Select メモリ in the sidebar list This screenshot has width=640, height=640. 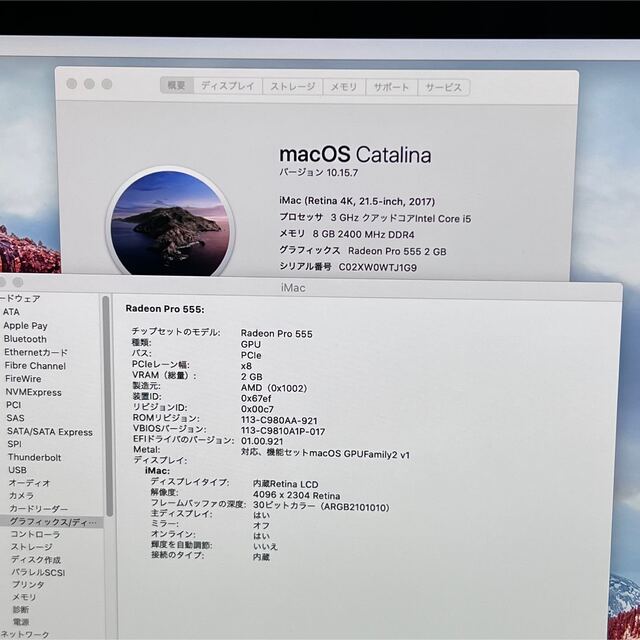[24, 597]
